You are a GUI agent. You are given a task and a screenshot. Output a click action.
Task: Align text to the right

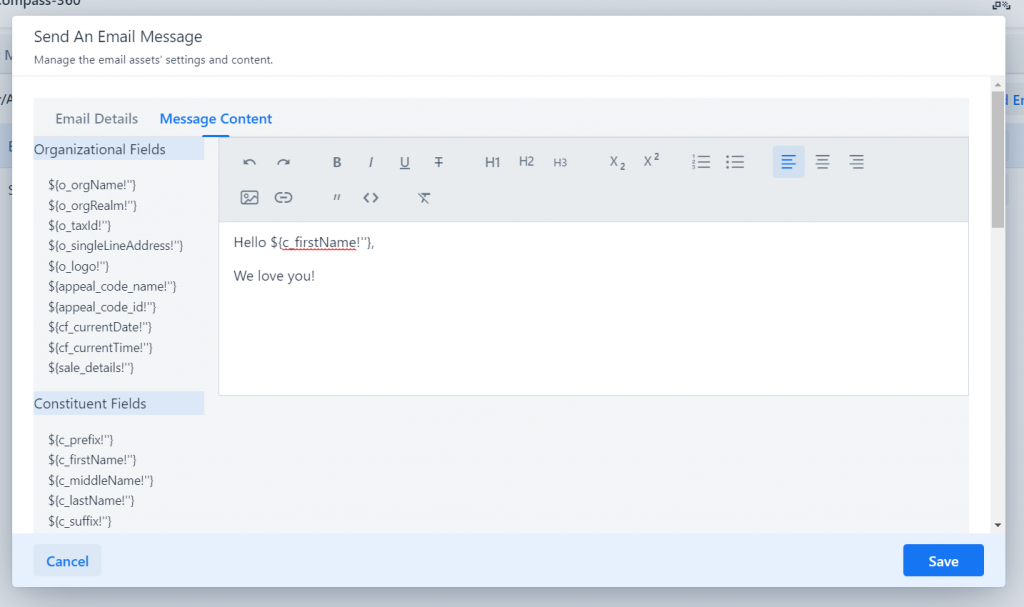pos(857,162)
